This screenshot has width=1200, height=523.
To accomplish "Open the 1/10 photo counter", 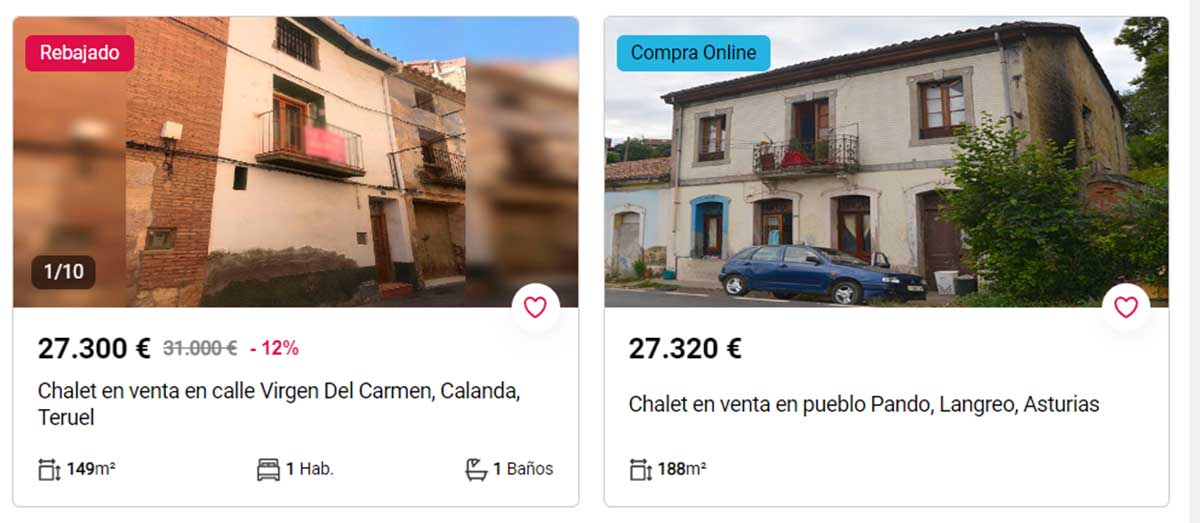I will [64, 272].
